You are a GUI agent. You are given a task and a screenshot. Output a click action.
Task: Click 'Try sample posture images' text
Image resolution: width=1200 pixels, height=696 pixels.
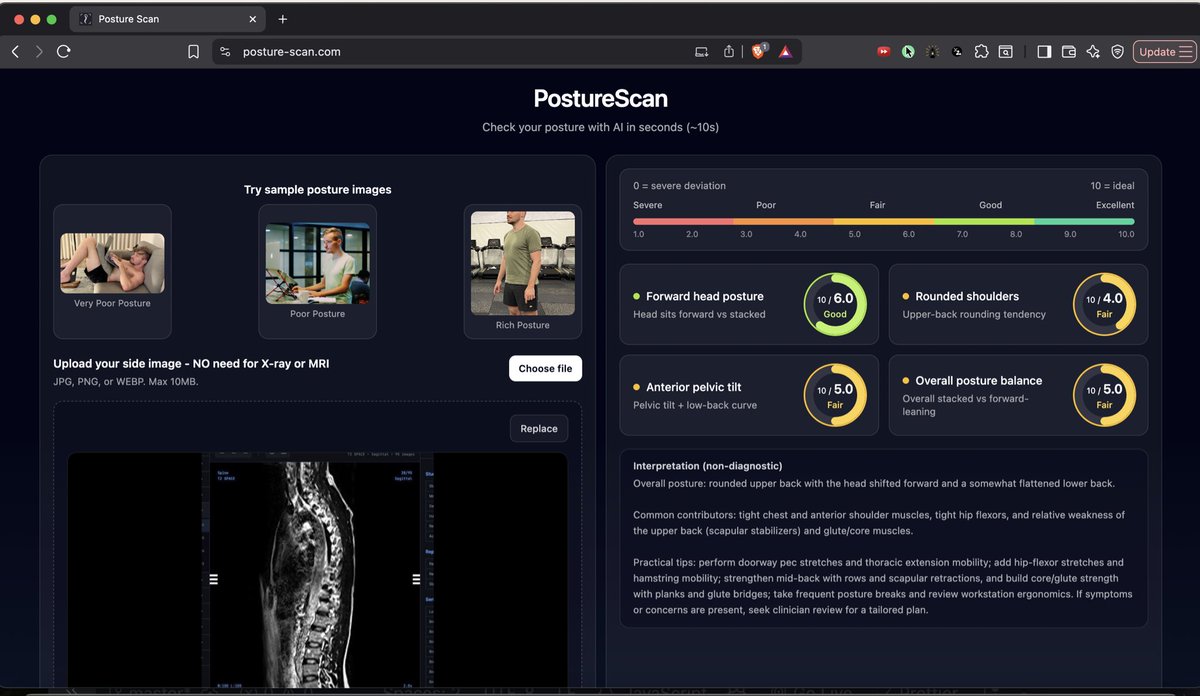click(x=318, y=189)
